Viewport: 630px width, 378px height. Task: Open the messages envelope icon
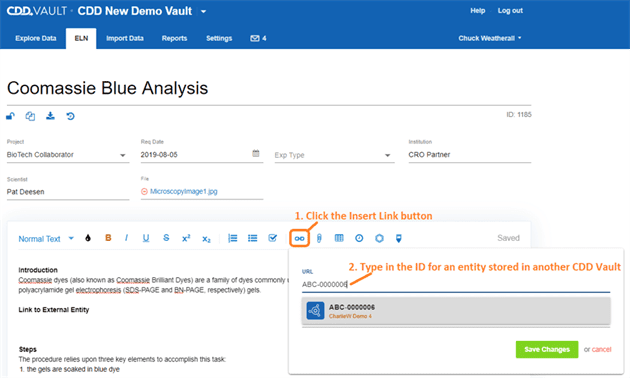(x=255, y=38)
